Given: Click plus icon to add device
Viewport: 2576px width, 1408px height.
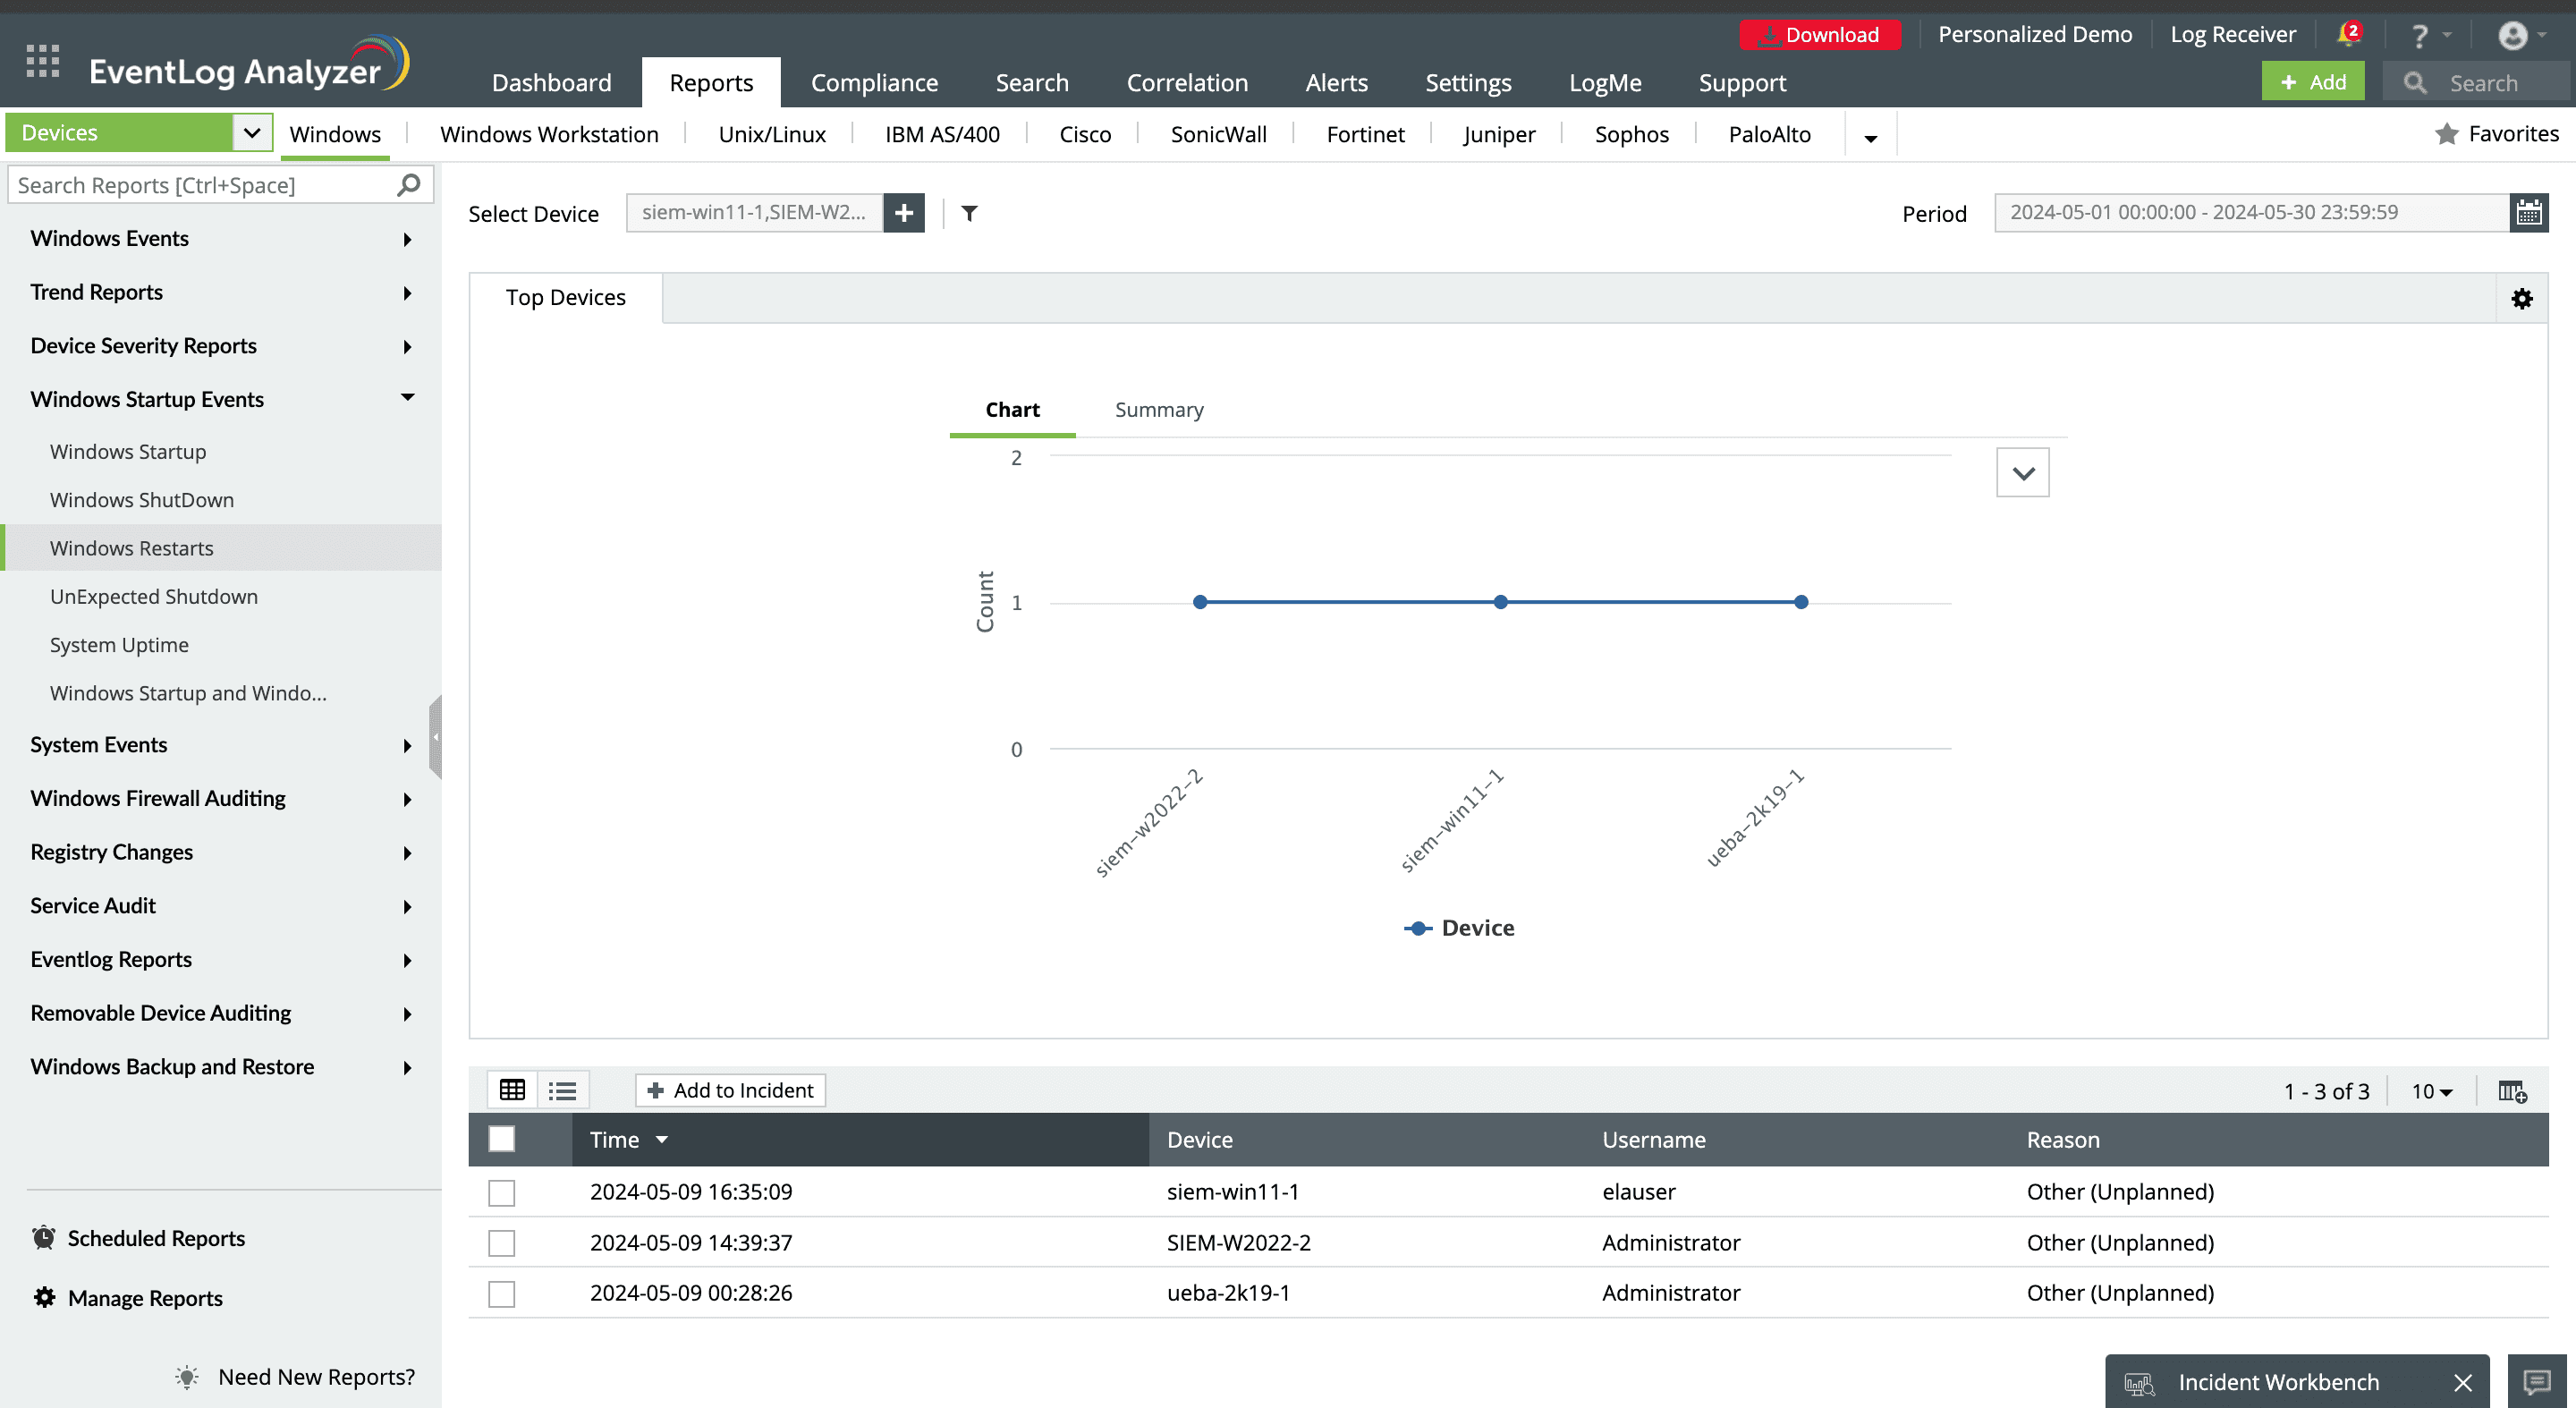Looking at the screenshot, I should point(903,213).
